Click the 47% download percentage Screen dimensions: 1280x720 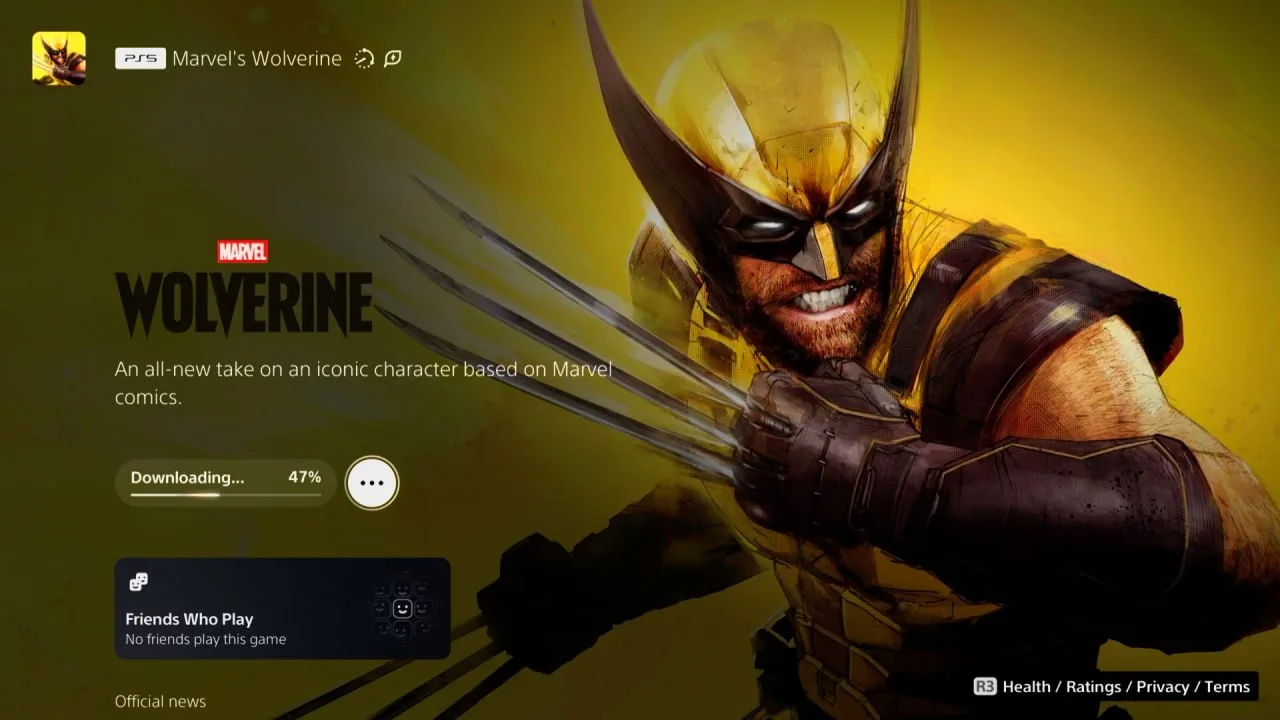point(305,477)
